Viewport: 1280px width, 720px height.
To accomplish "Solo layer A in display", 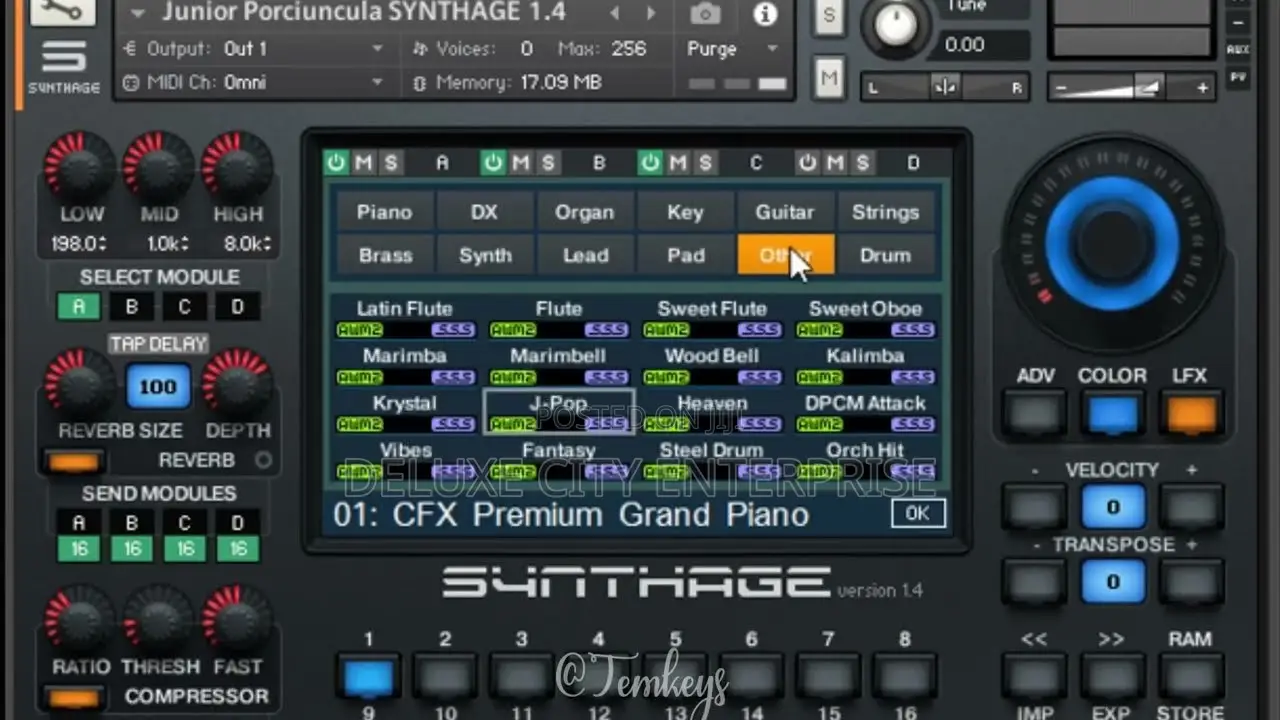I will 390,162.
